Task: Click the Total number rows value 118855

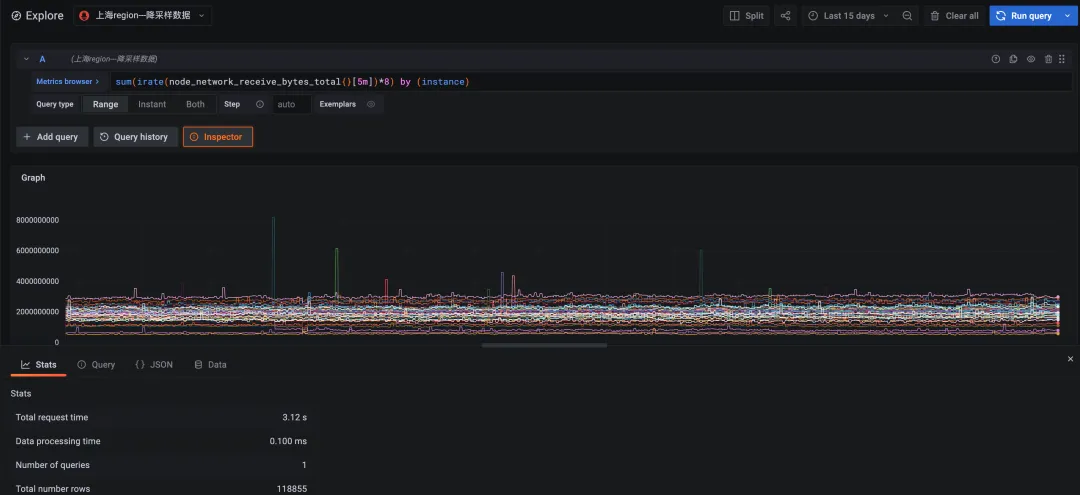Action: tap(292, 489)
